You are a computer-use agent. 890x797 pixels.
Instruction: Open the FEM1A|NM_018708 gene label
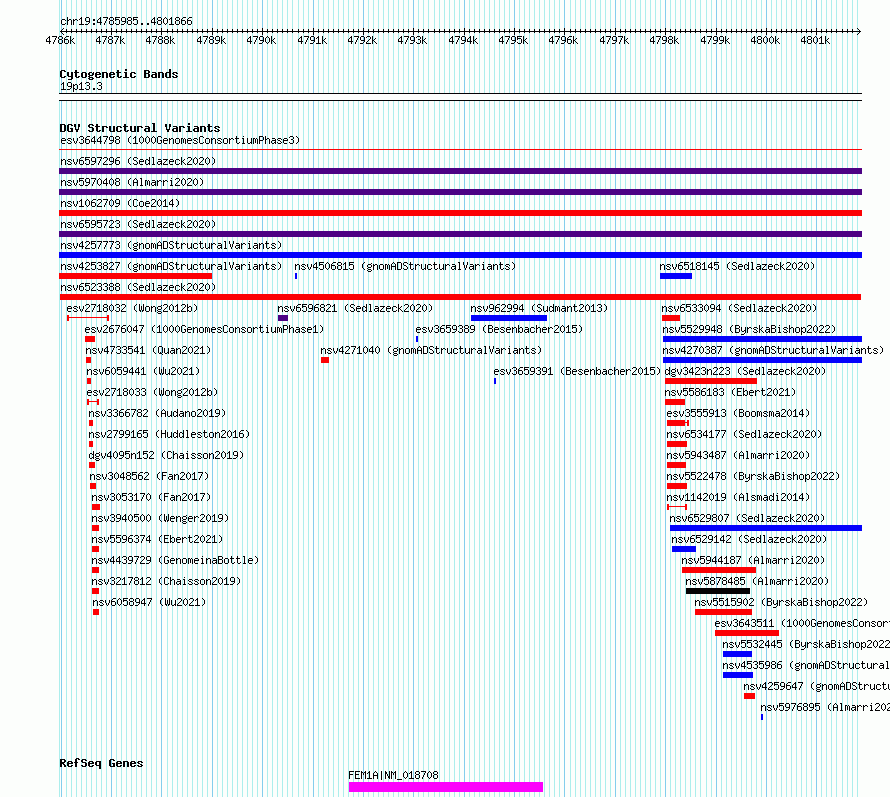click(x=393, y=775)
